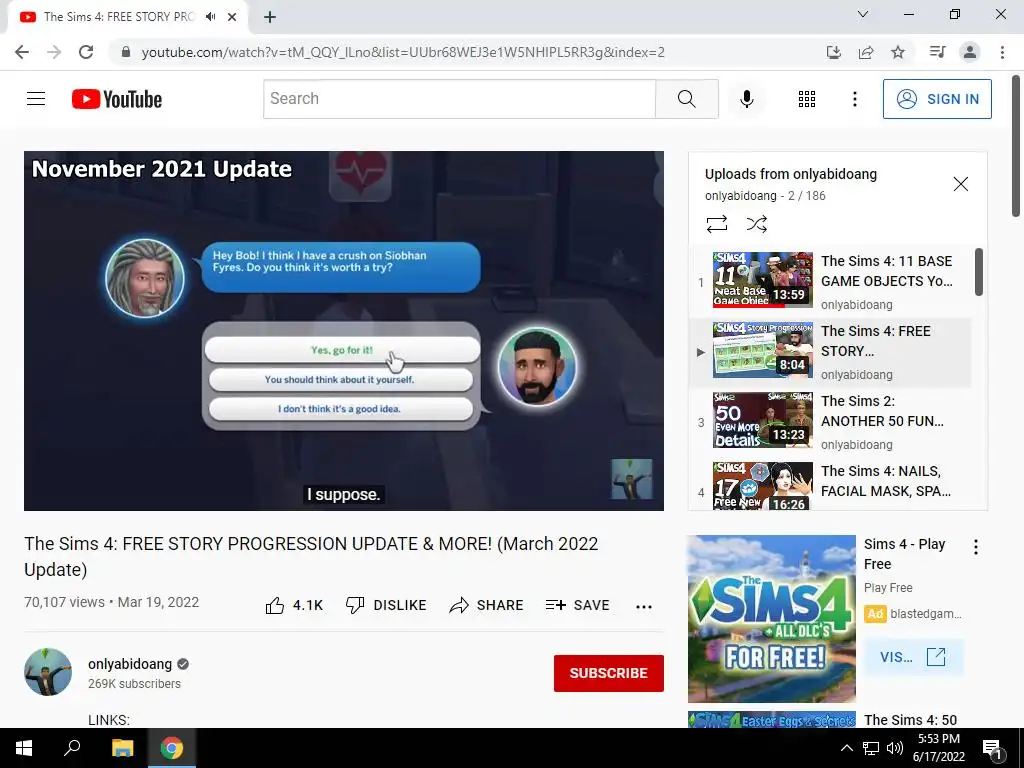Screen dimensions: 1024x768
Task: Select The Sims 4: FREE STORY playlist item
Action: [829, 352]
